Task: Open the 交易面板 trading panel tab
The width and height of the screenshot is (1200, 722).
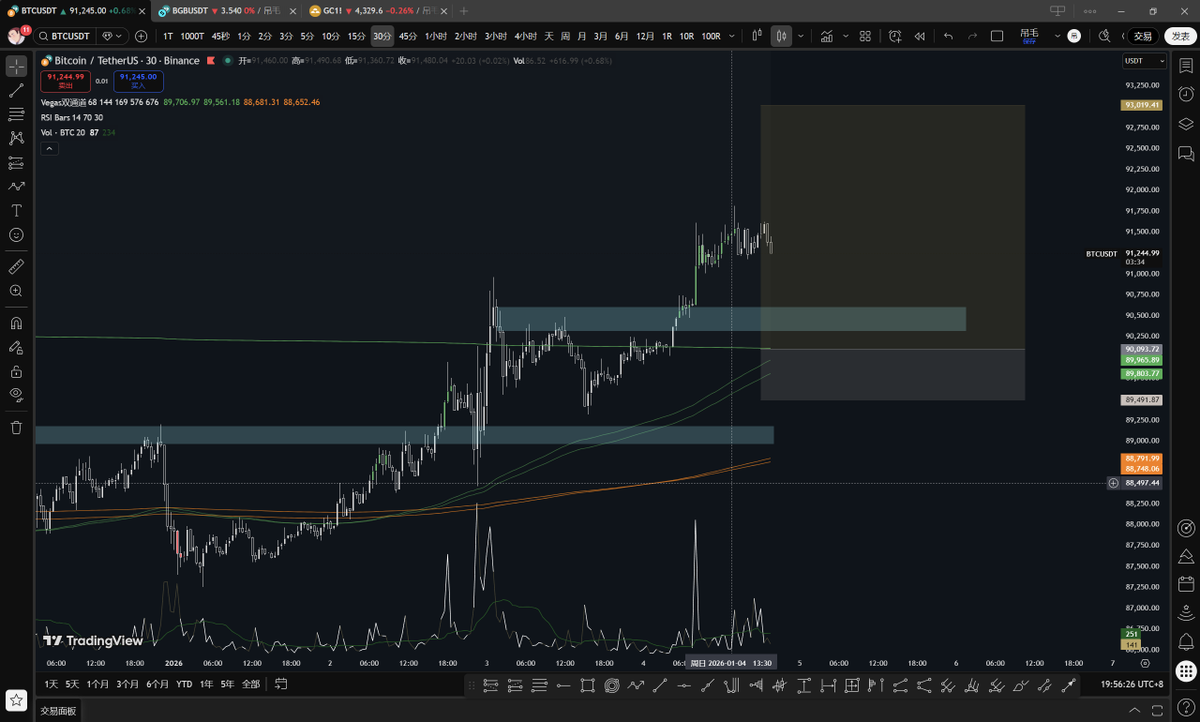Action: tap(58, 711)
